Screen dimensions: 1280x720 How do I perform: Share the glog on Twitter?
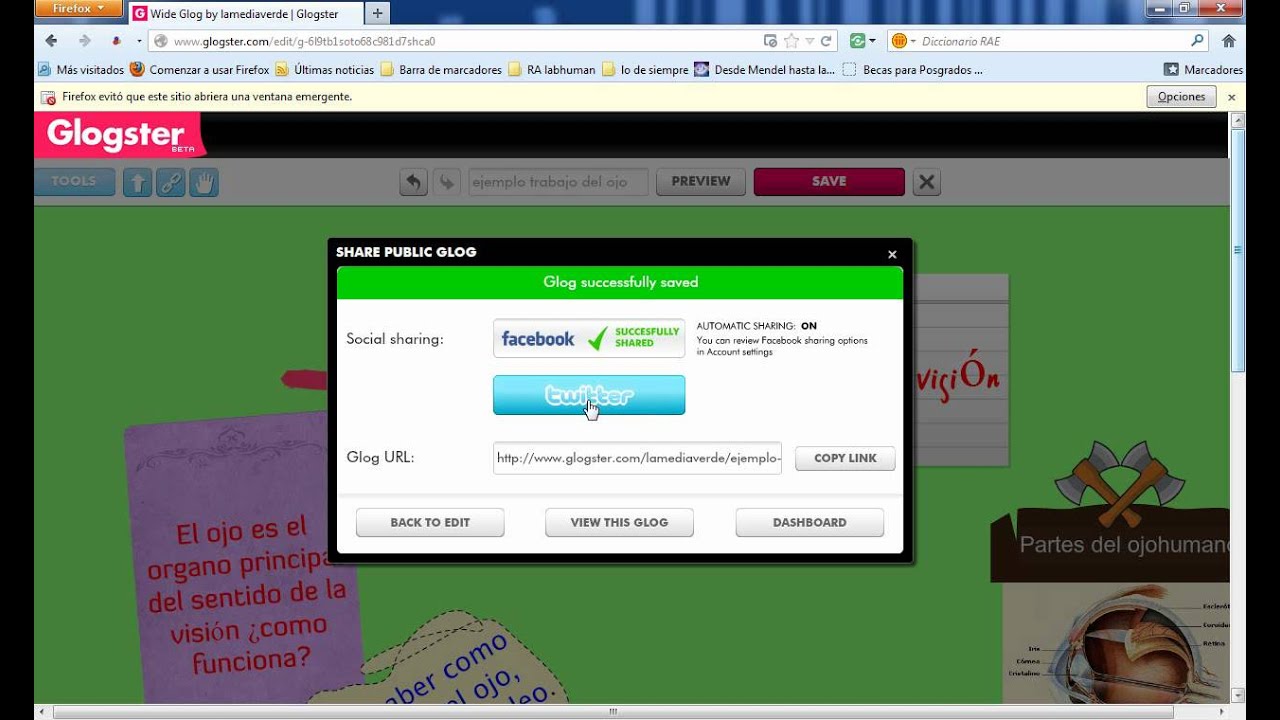click(589, 395)
